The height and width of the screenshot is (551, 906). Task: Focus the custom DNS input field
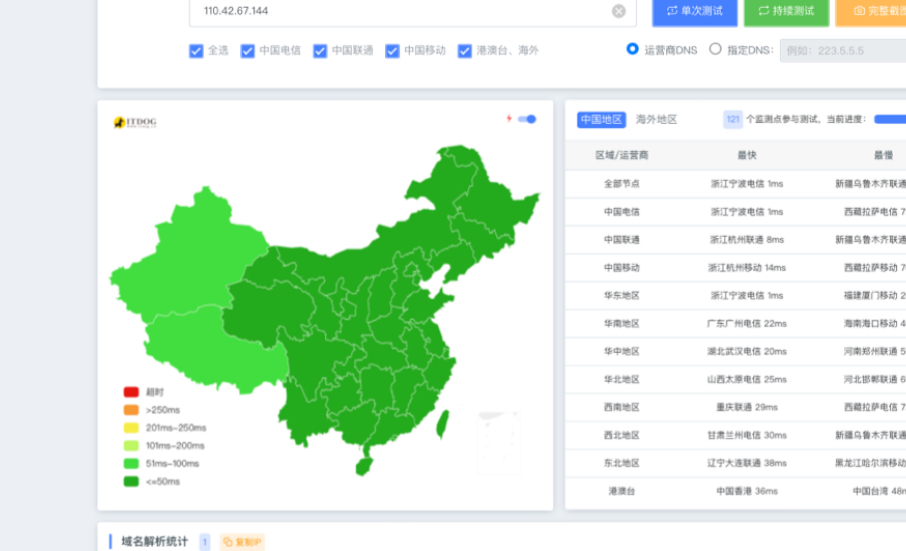(843, 51)
